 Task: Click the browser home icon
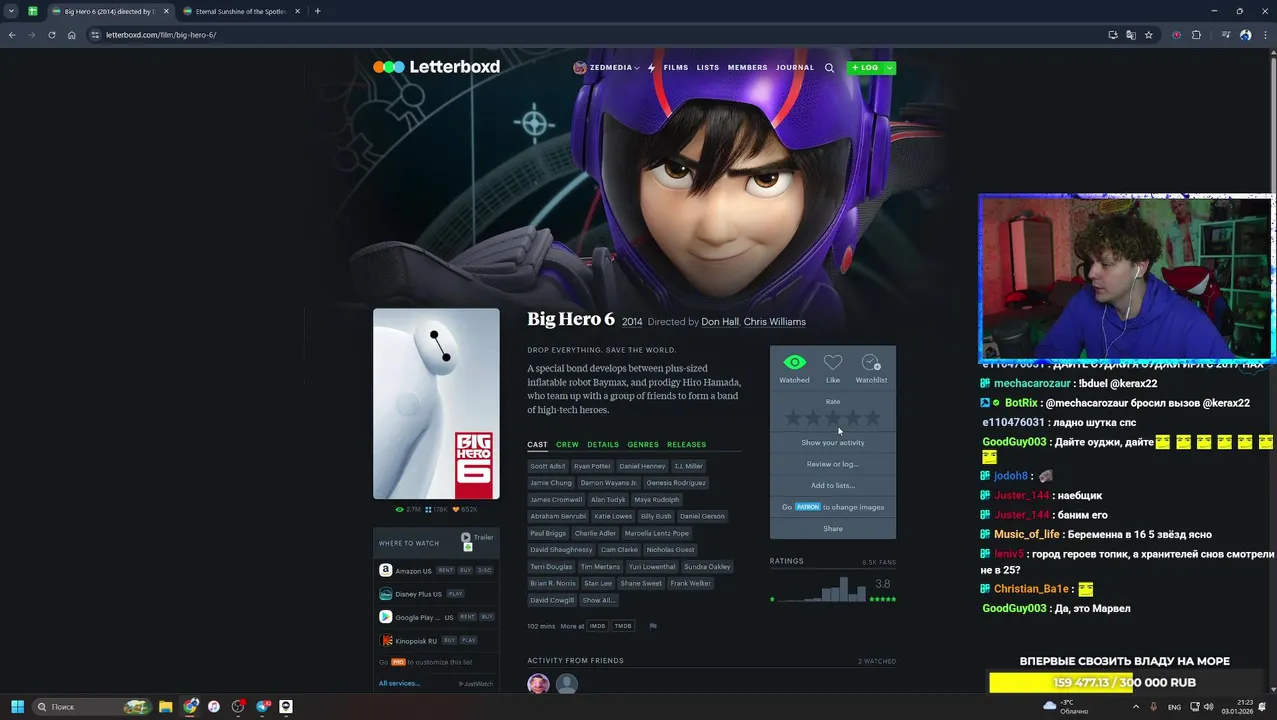point(71,35)
